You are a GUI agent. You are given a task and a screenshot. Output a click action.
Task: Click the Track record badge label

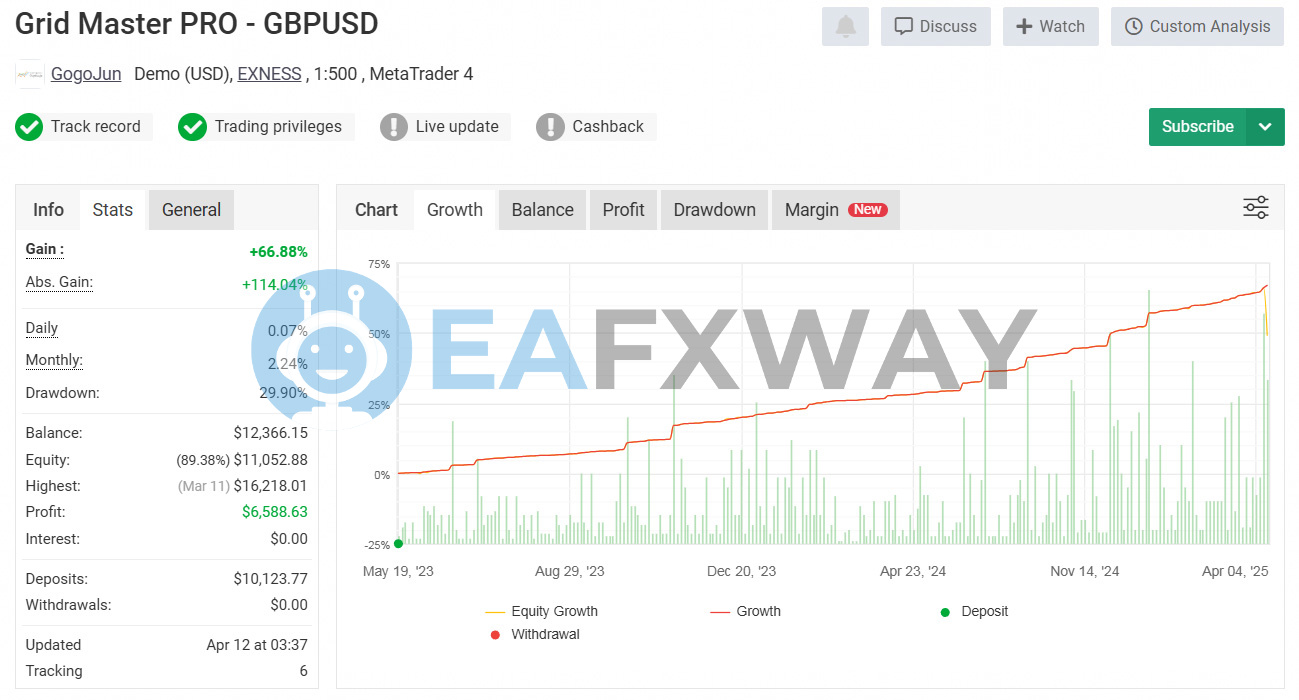pyautogui.click(x=96, y=127)
